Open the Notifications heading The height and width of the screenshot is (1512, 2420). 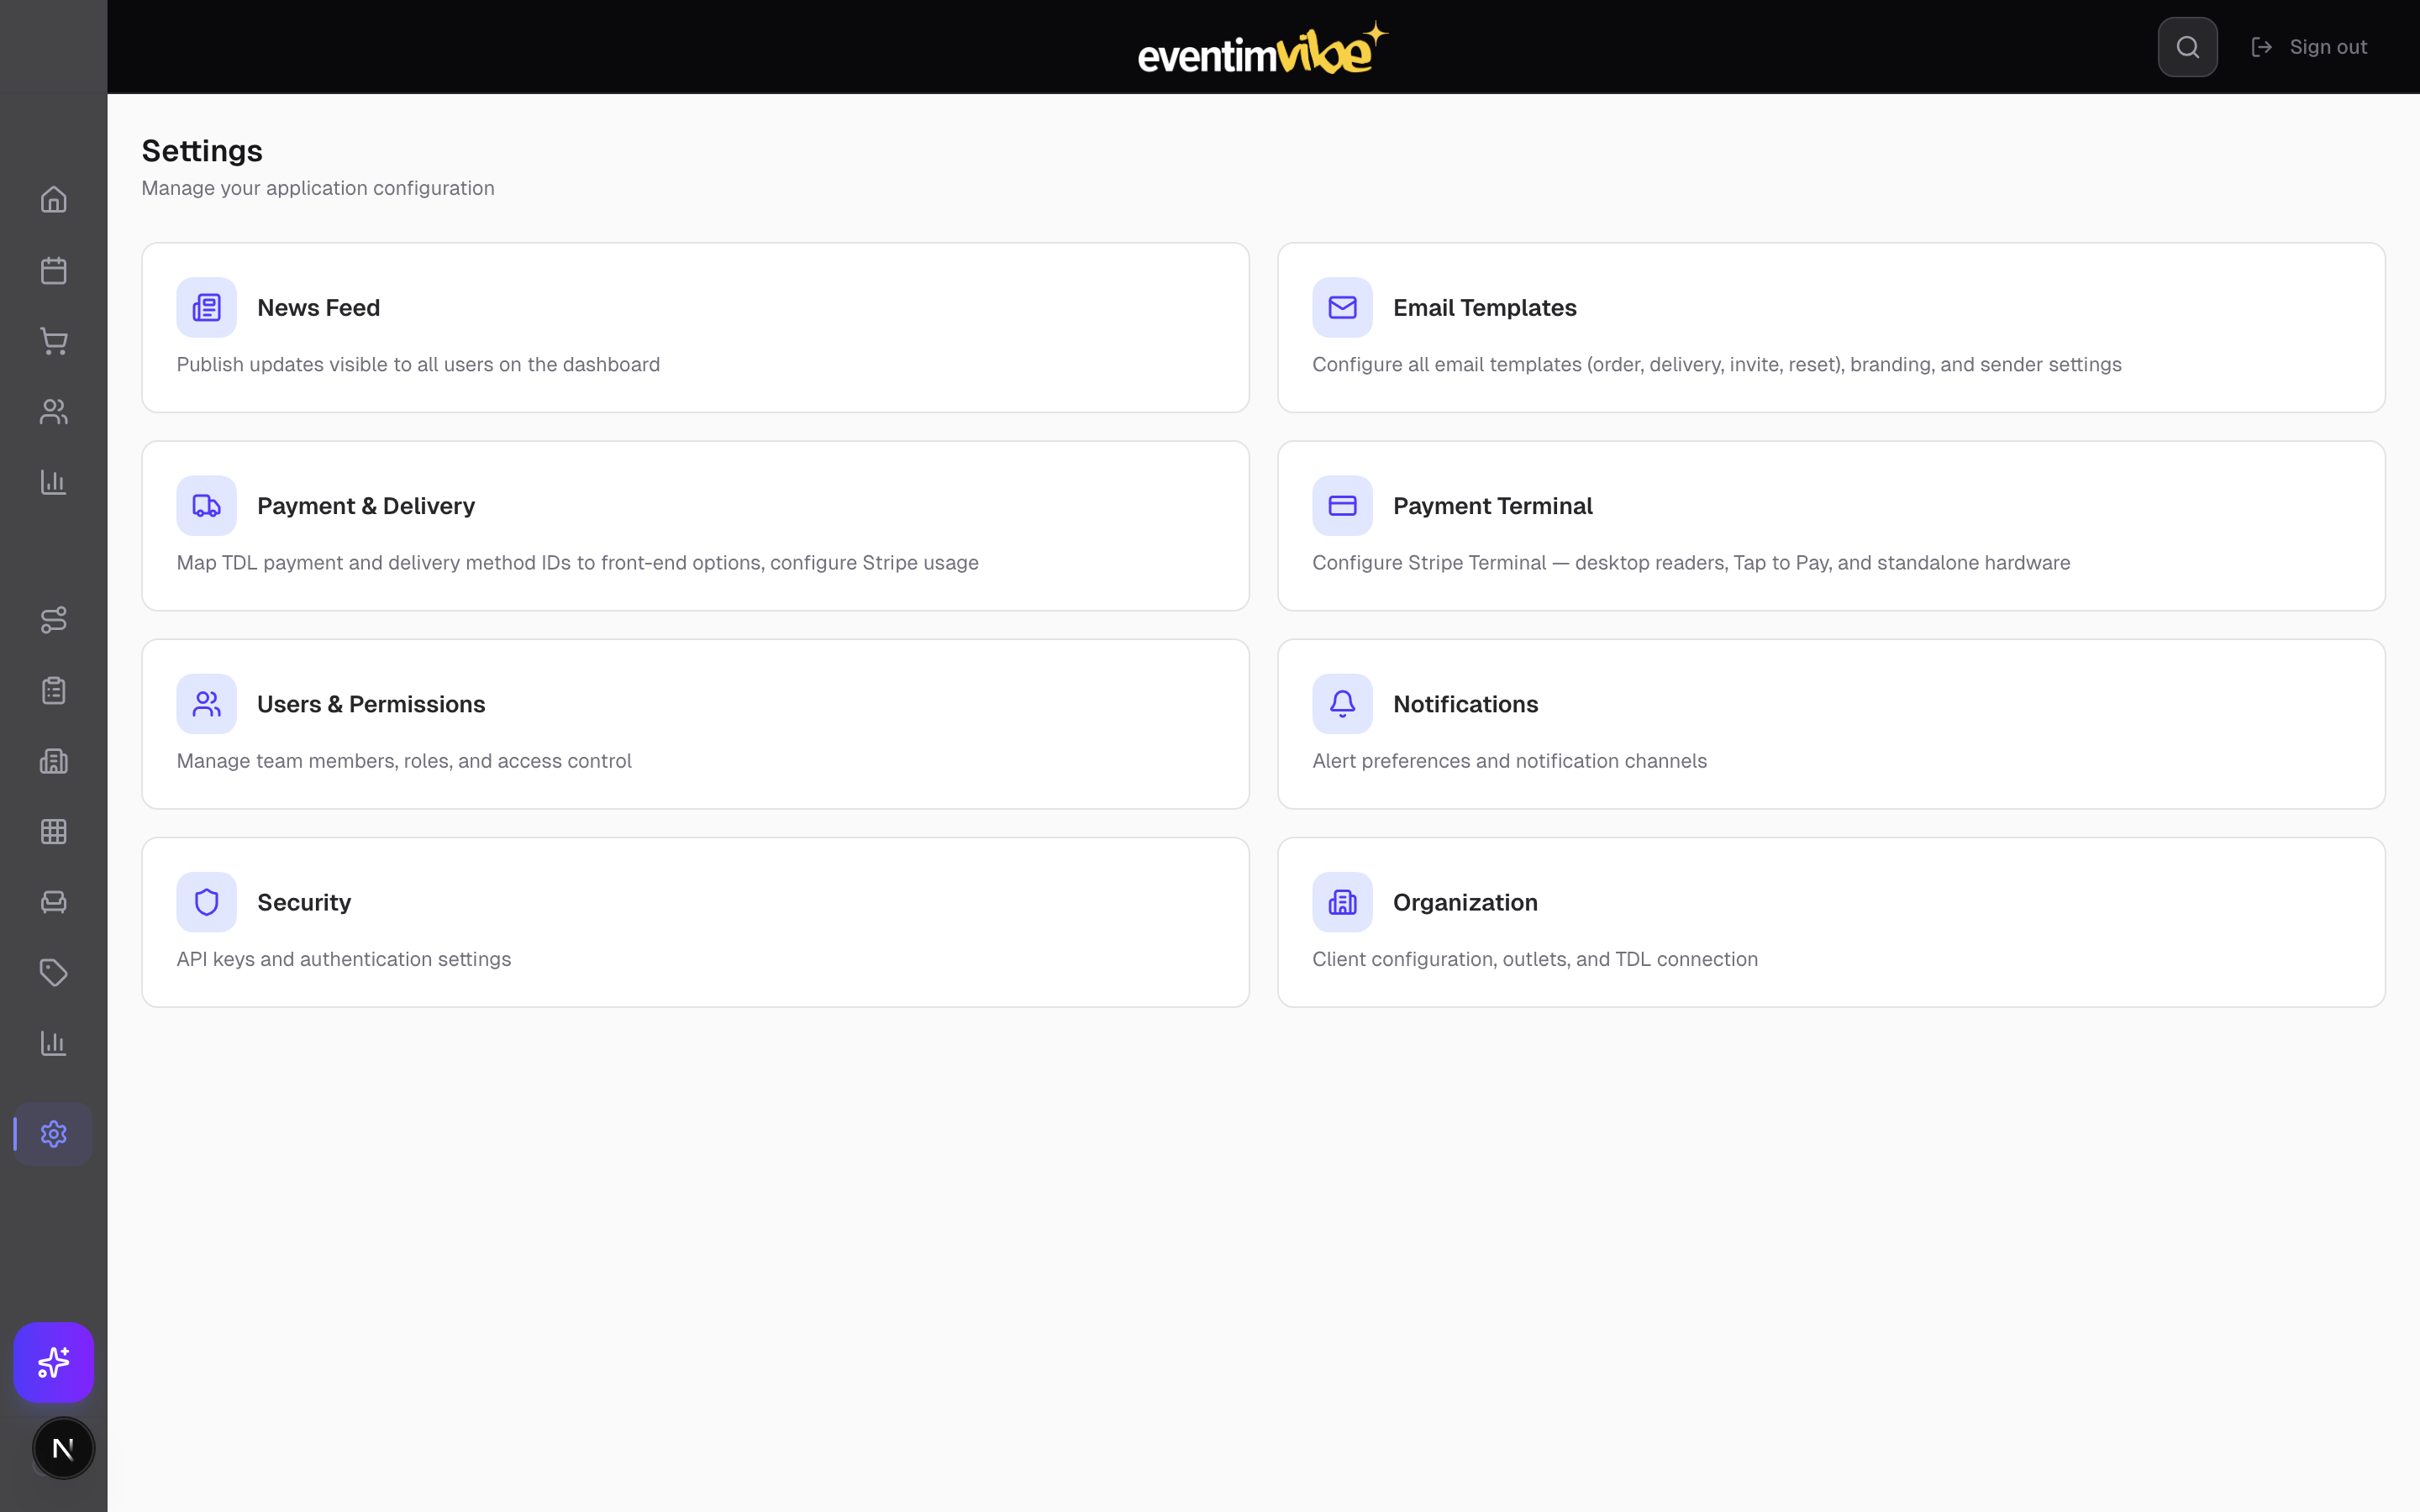[x=1465, y=704]
